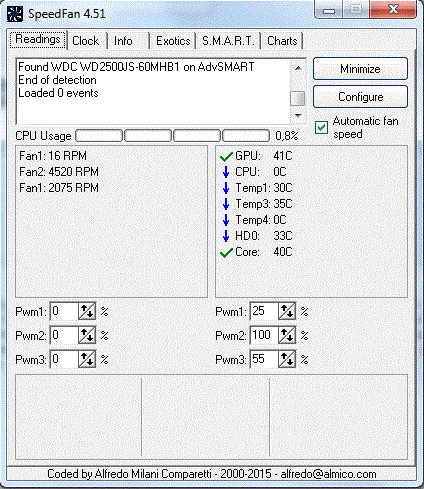This screenshot has height=489, width=424.
Task: Click the 0,8% CPU usage value
Action: [x=287, y=136]
